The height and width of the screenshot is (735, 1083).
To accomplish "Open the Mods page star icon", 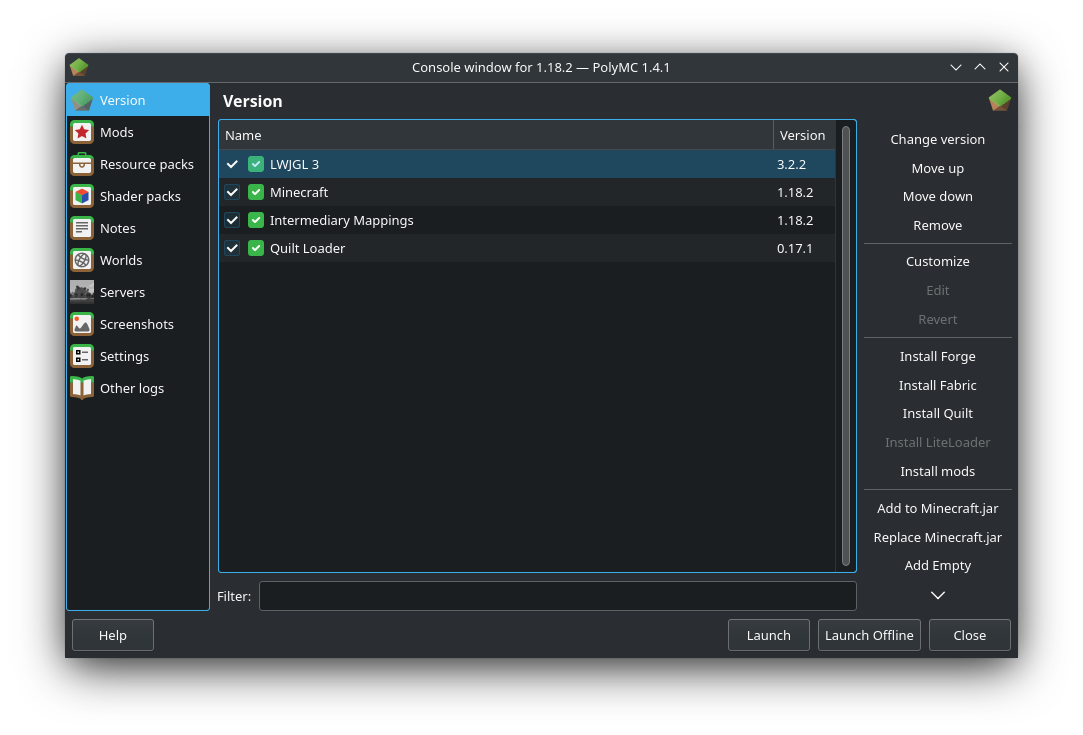I will click(x=82, y=132).
